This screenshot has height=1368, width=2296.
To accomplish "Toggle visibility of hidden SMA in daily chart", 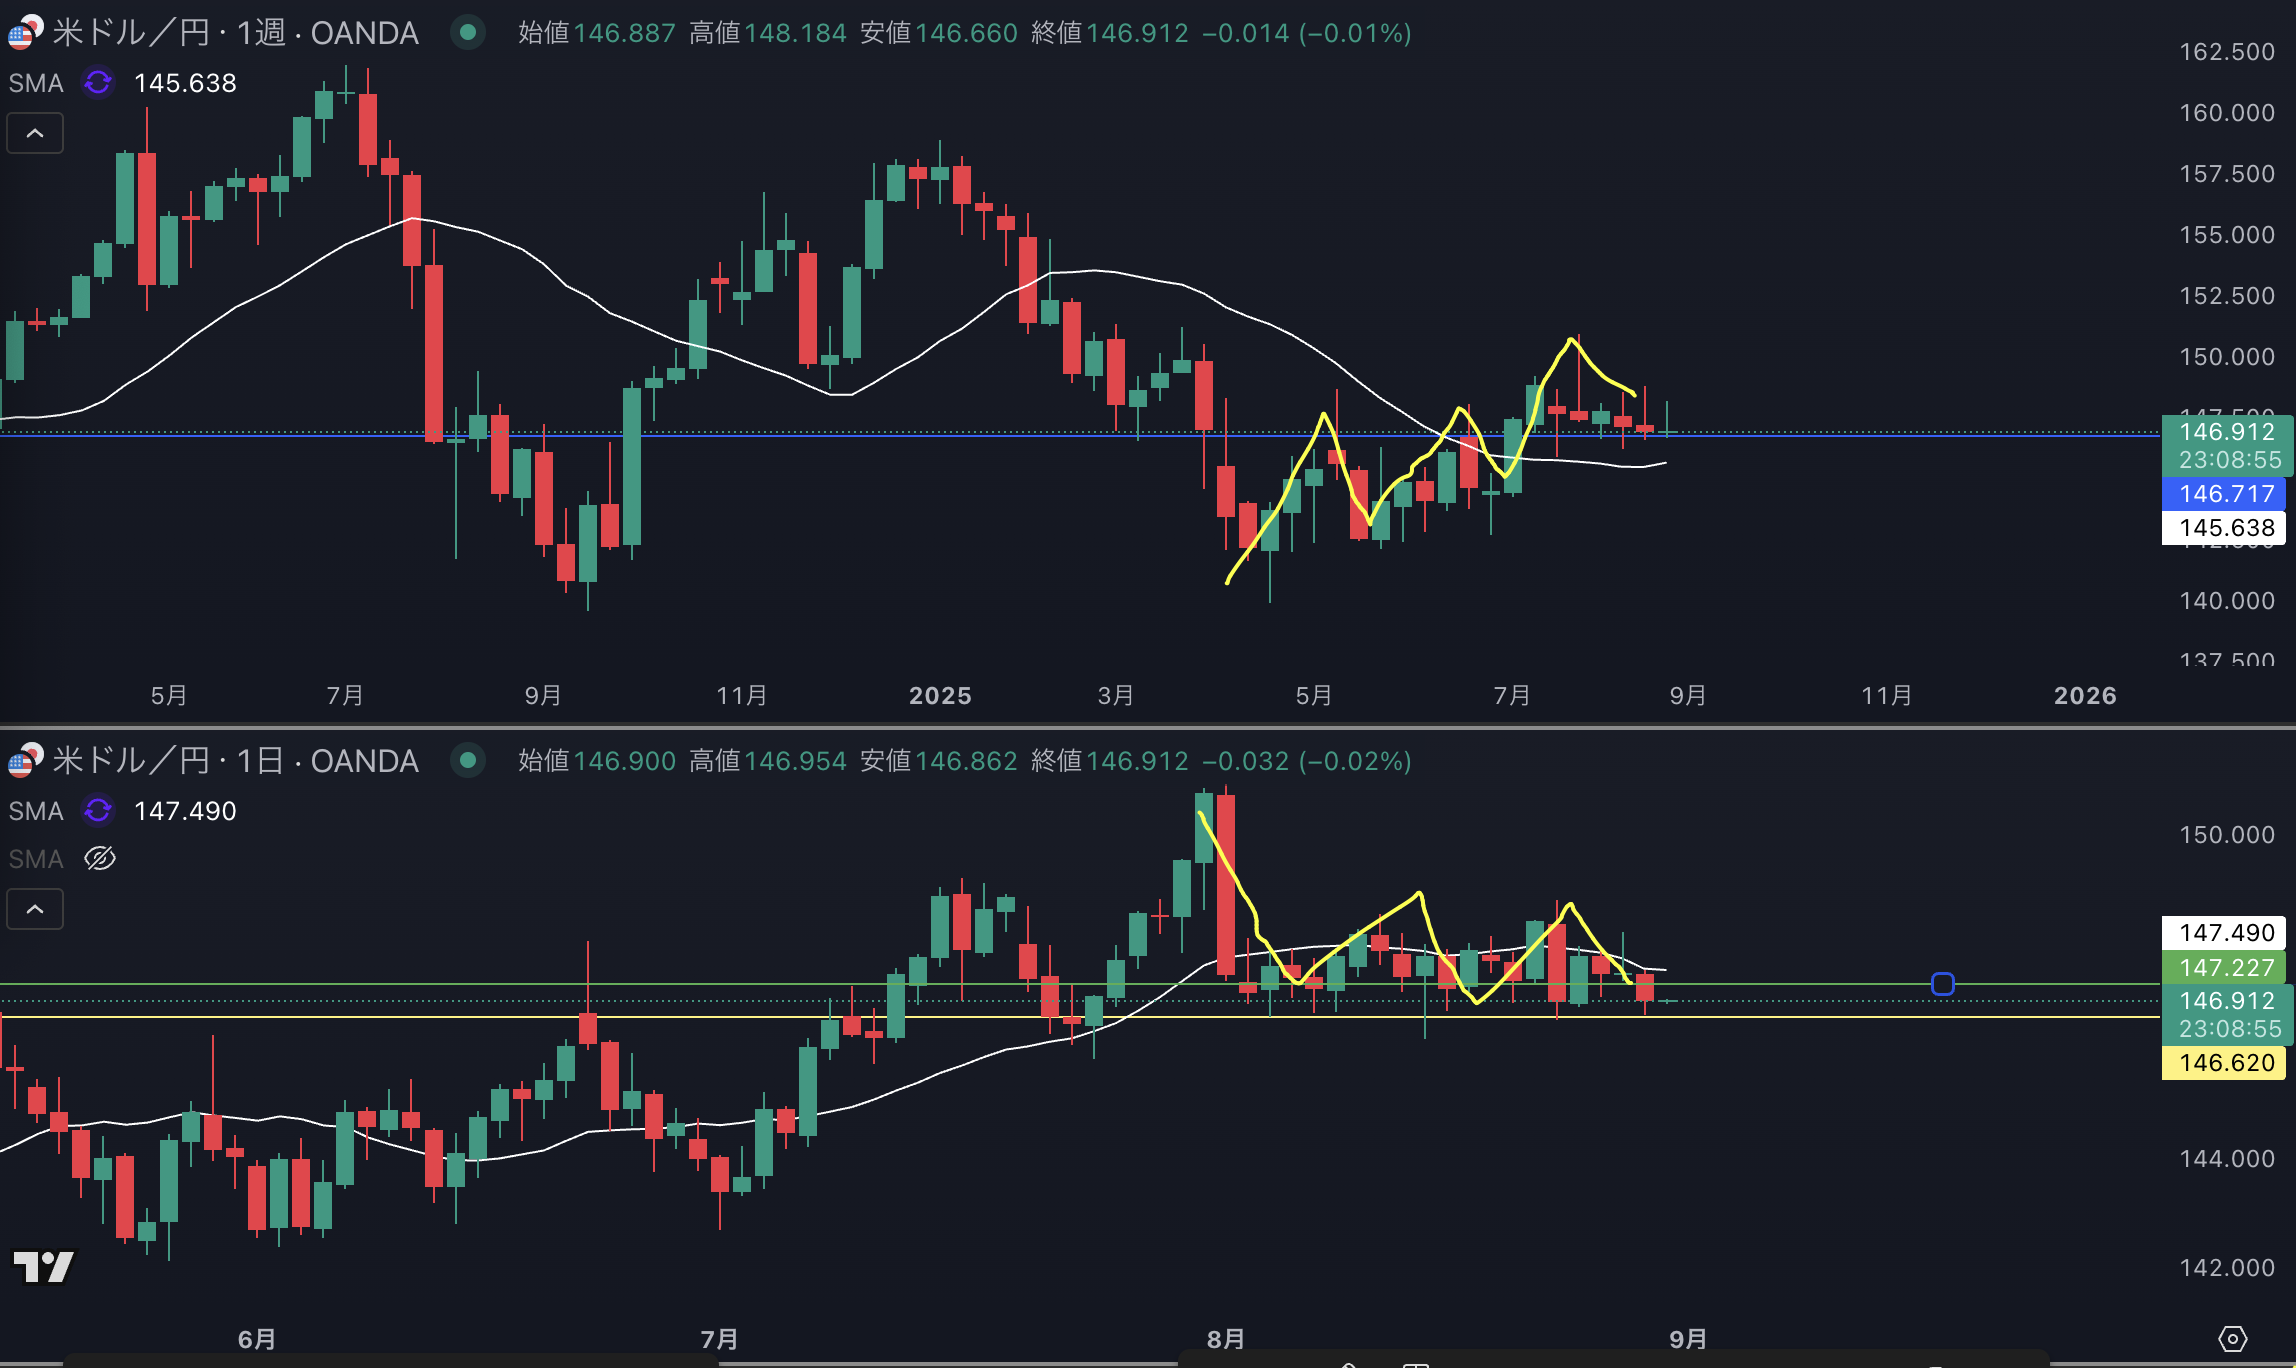I will pos(100,858).
